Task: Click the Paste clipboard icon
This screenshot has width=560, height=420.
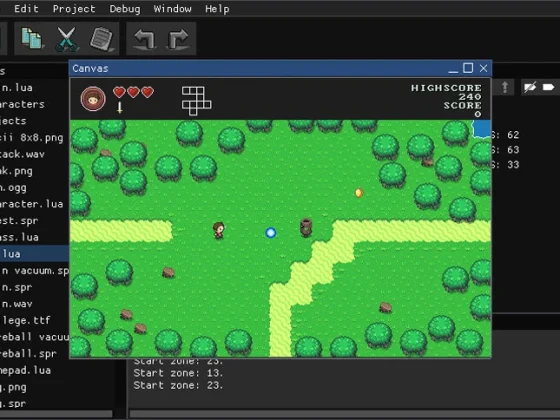Action: [101, 39]
